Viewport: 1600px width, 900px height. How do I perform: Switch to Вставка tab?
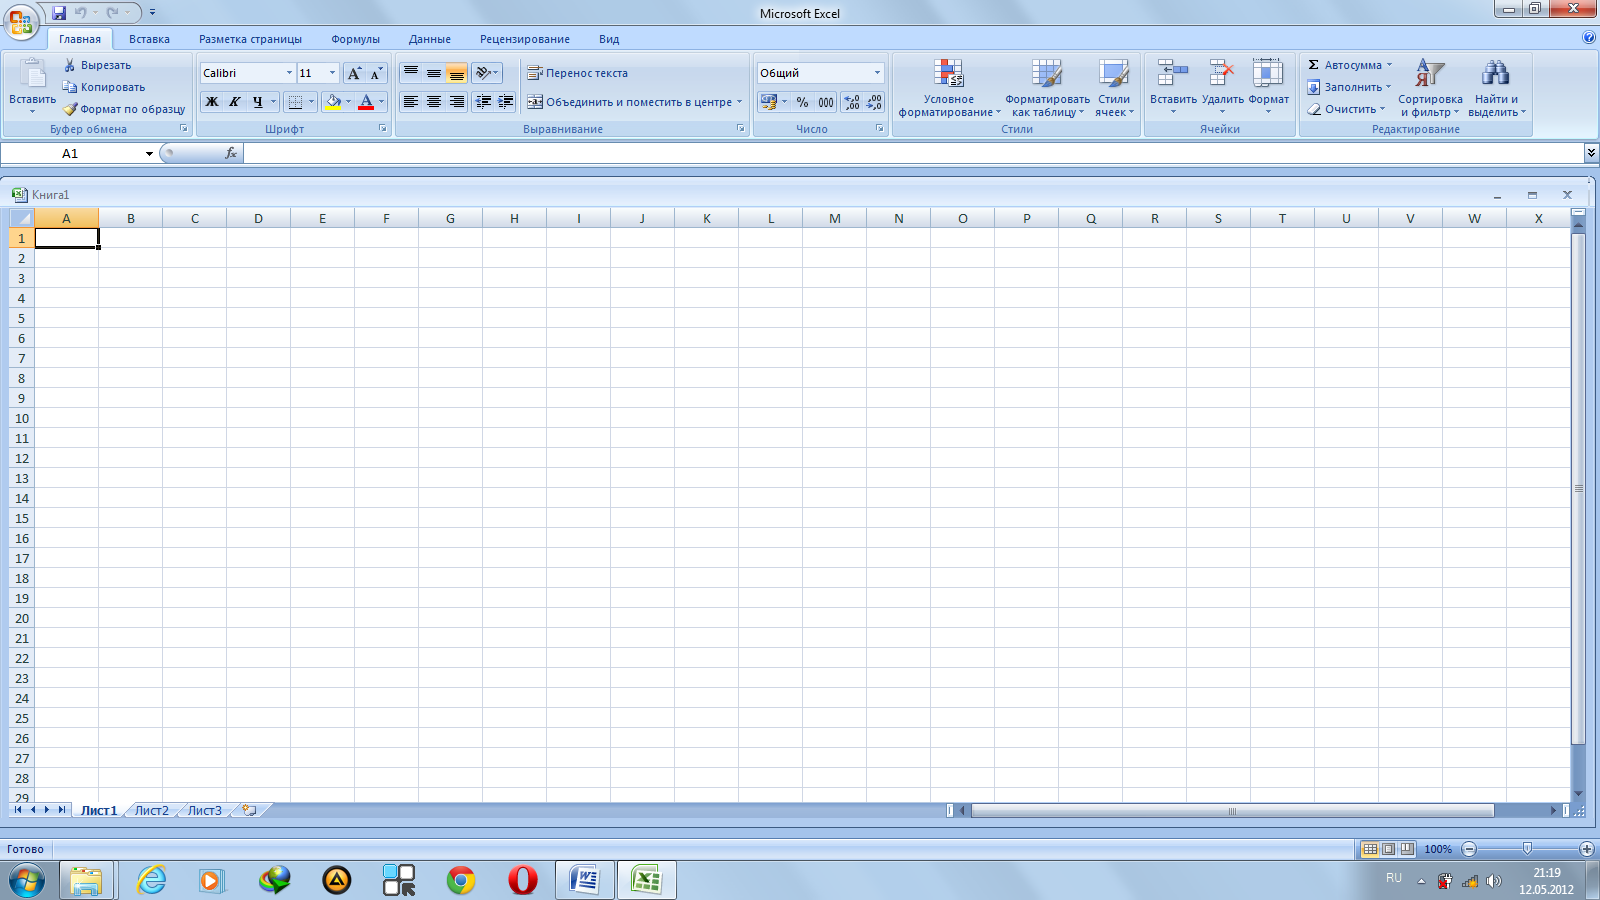[x=149, y=39]
